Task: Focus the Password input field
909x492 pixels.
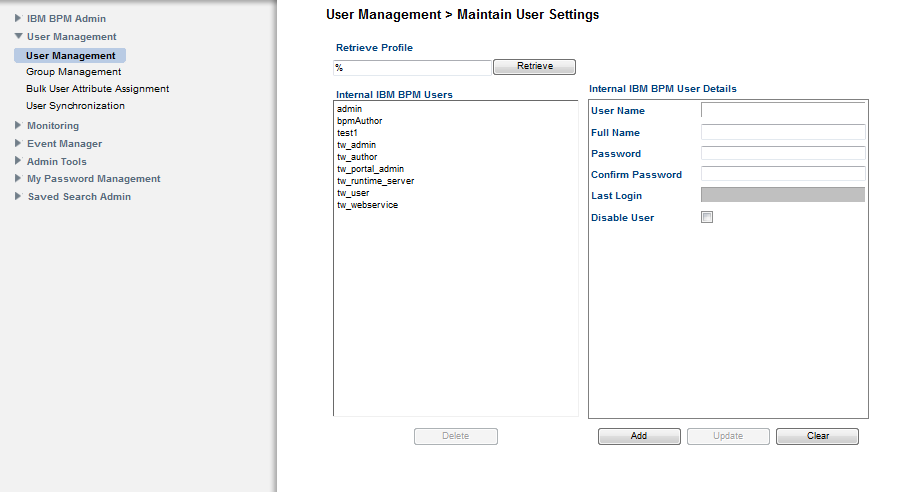Action: (783, 153)
